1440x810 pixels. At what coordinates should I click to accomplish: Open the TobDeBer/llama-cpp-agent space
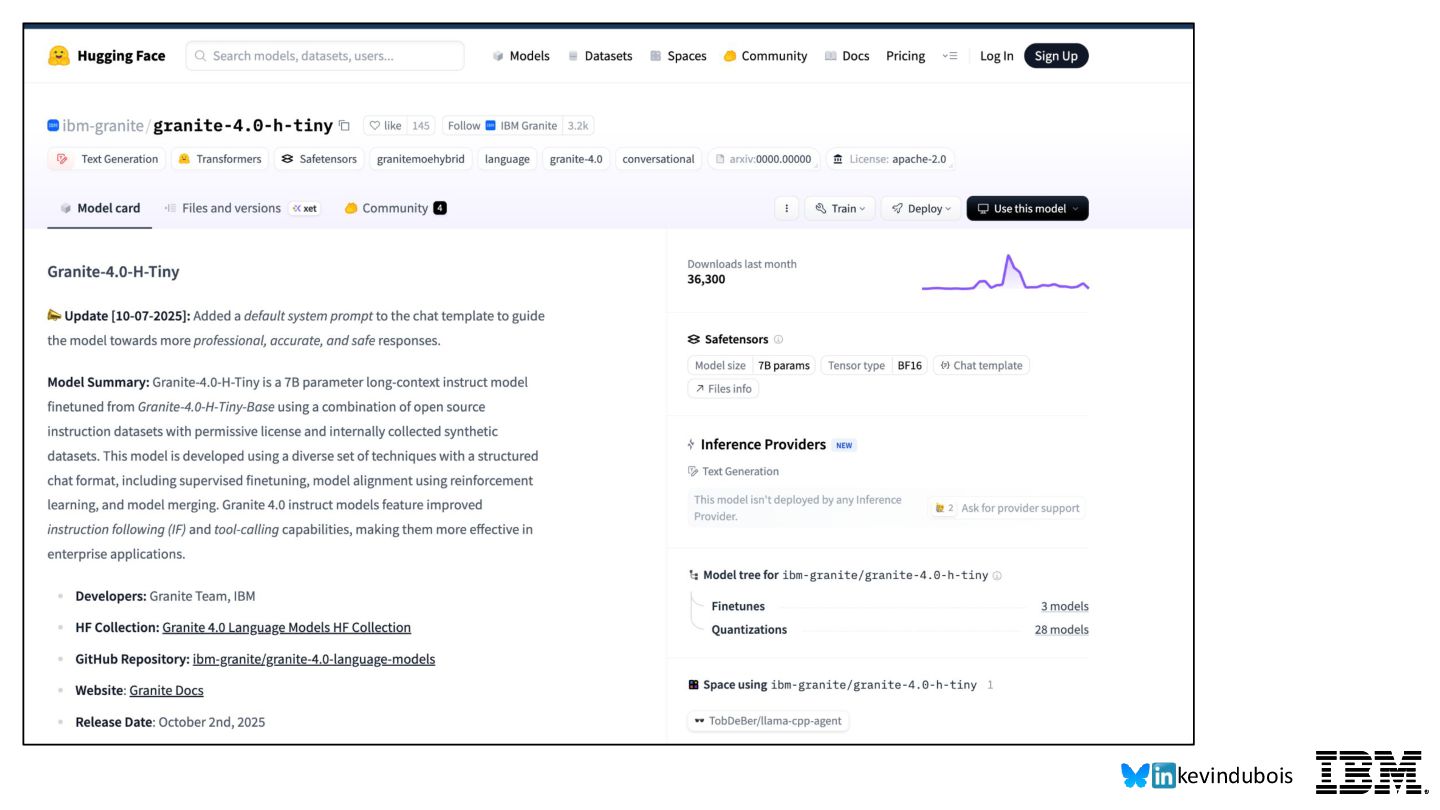[768, 720]
